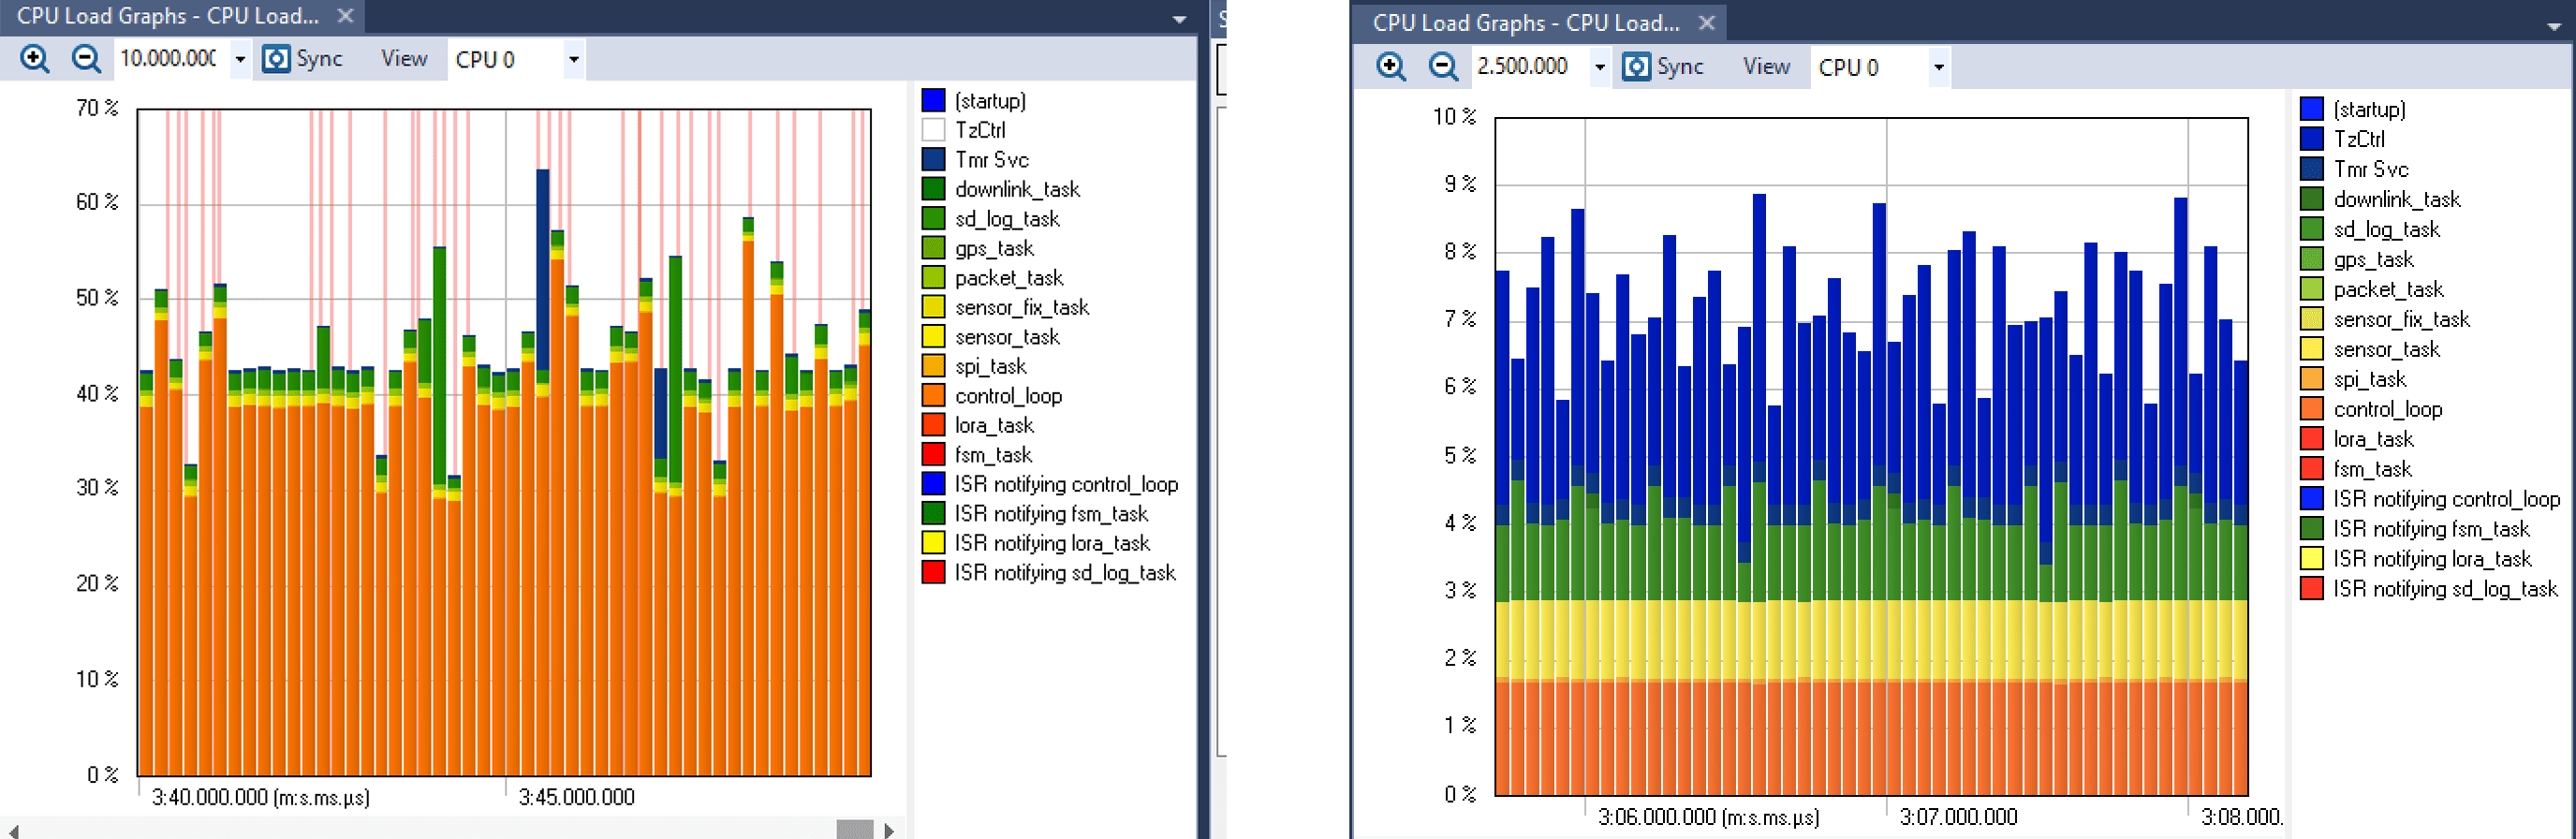
Task: Open the left window tab list arrow
Action: [x=1179, y=19]
